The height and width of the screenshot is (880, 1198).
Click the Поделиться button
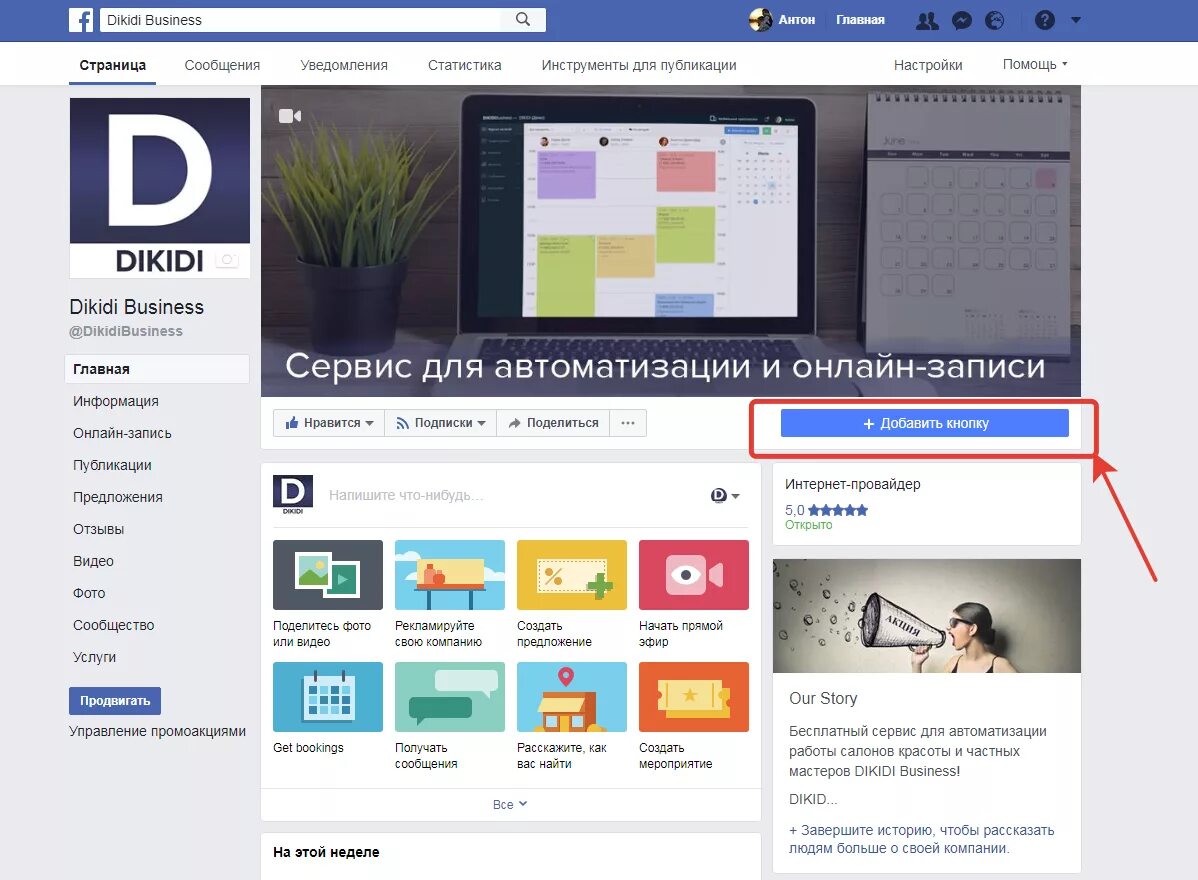(553, 423)
